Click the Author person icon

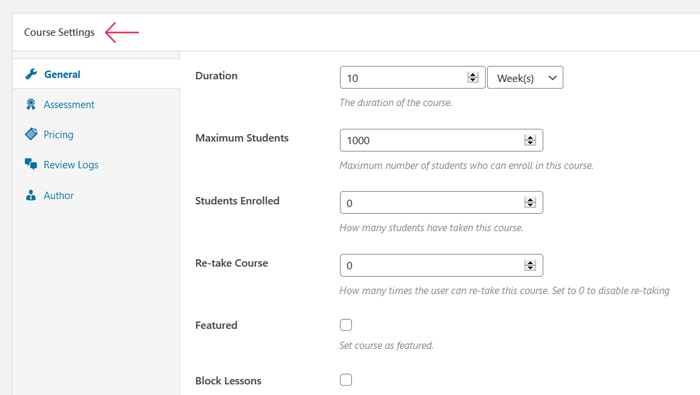(31, 195)
